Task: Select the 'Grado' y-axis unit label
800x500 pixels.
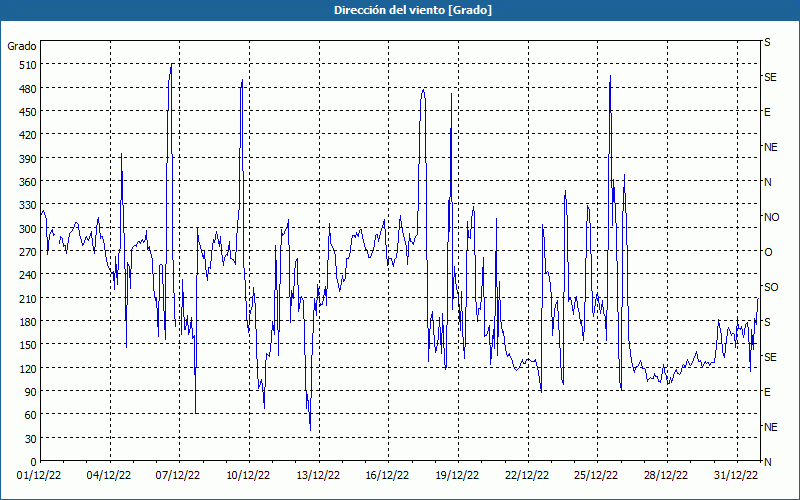Action: point(22,46)
